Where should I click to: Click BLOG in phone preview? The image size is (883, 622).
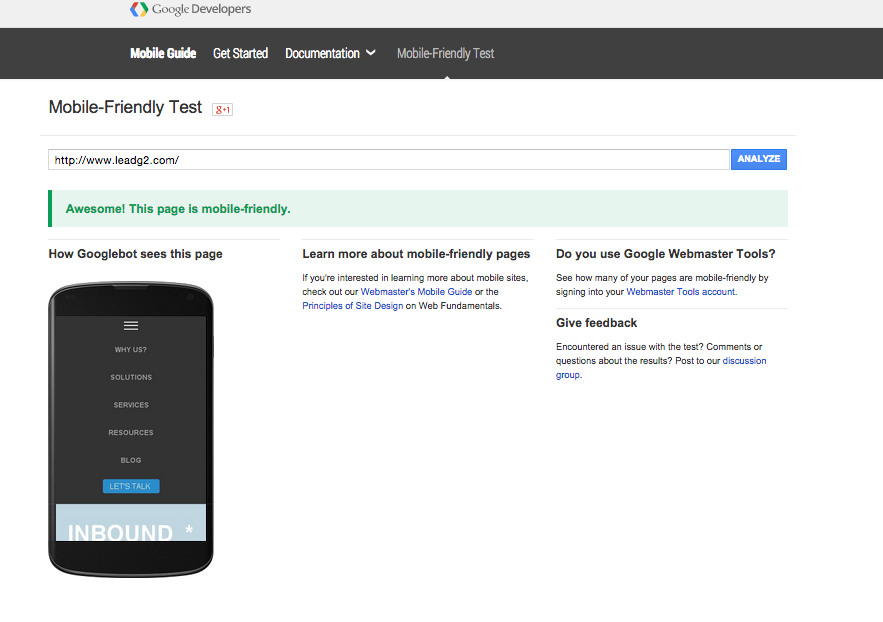pos(131,460)
